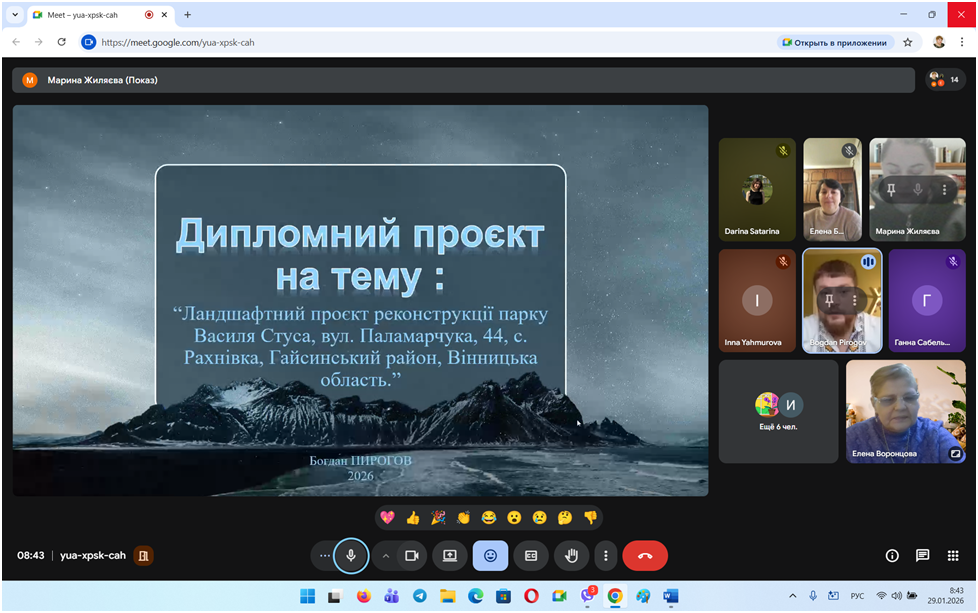Click the present screen icon
978x613 pixels.
[450, 555]
